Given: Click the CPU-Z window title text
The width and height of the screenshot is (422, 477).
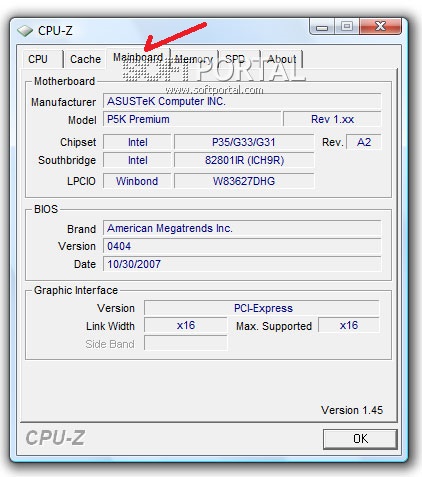Looking at the screenshot, I should point(55,31).
